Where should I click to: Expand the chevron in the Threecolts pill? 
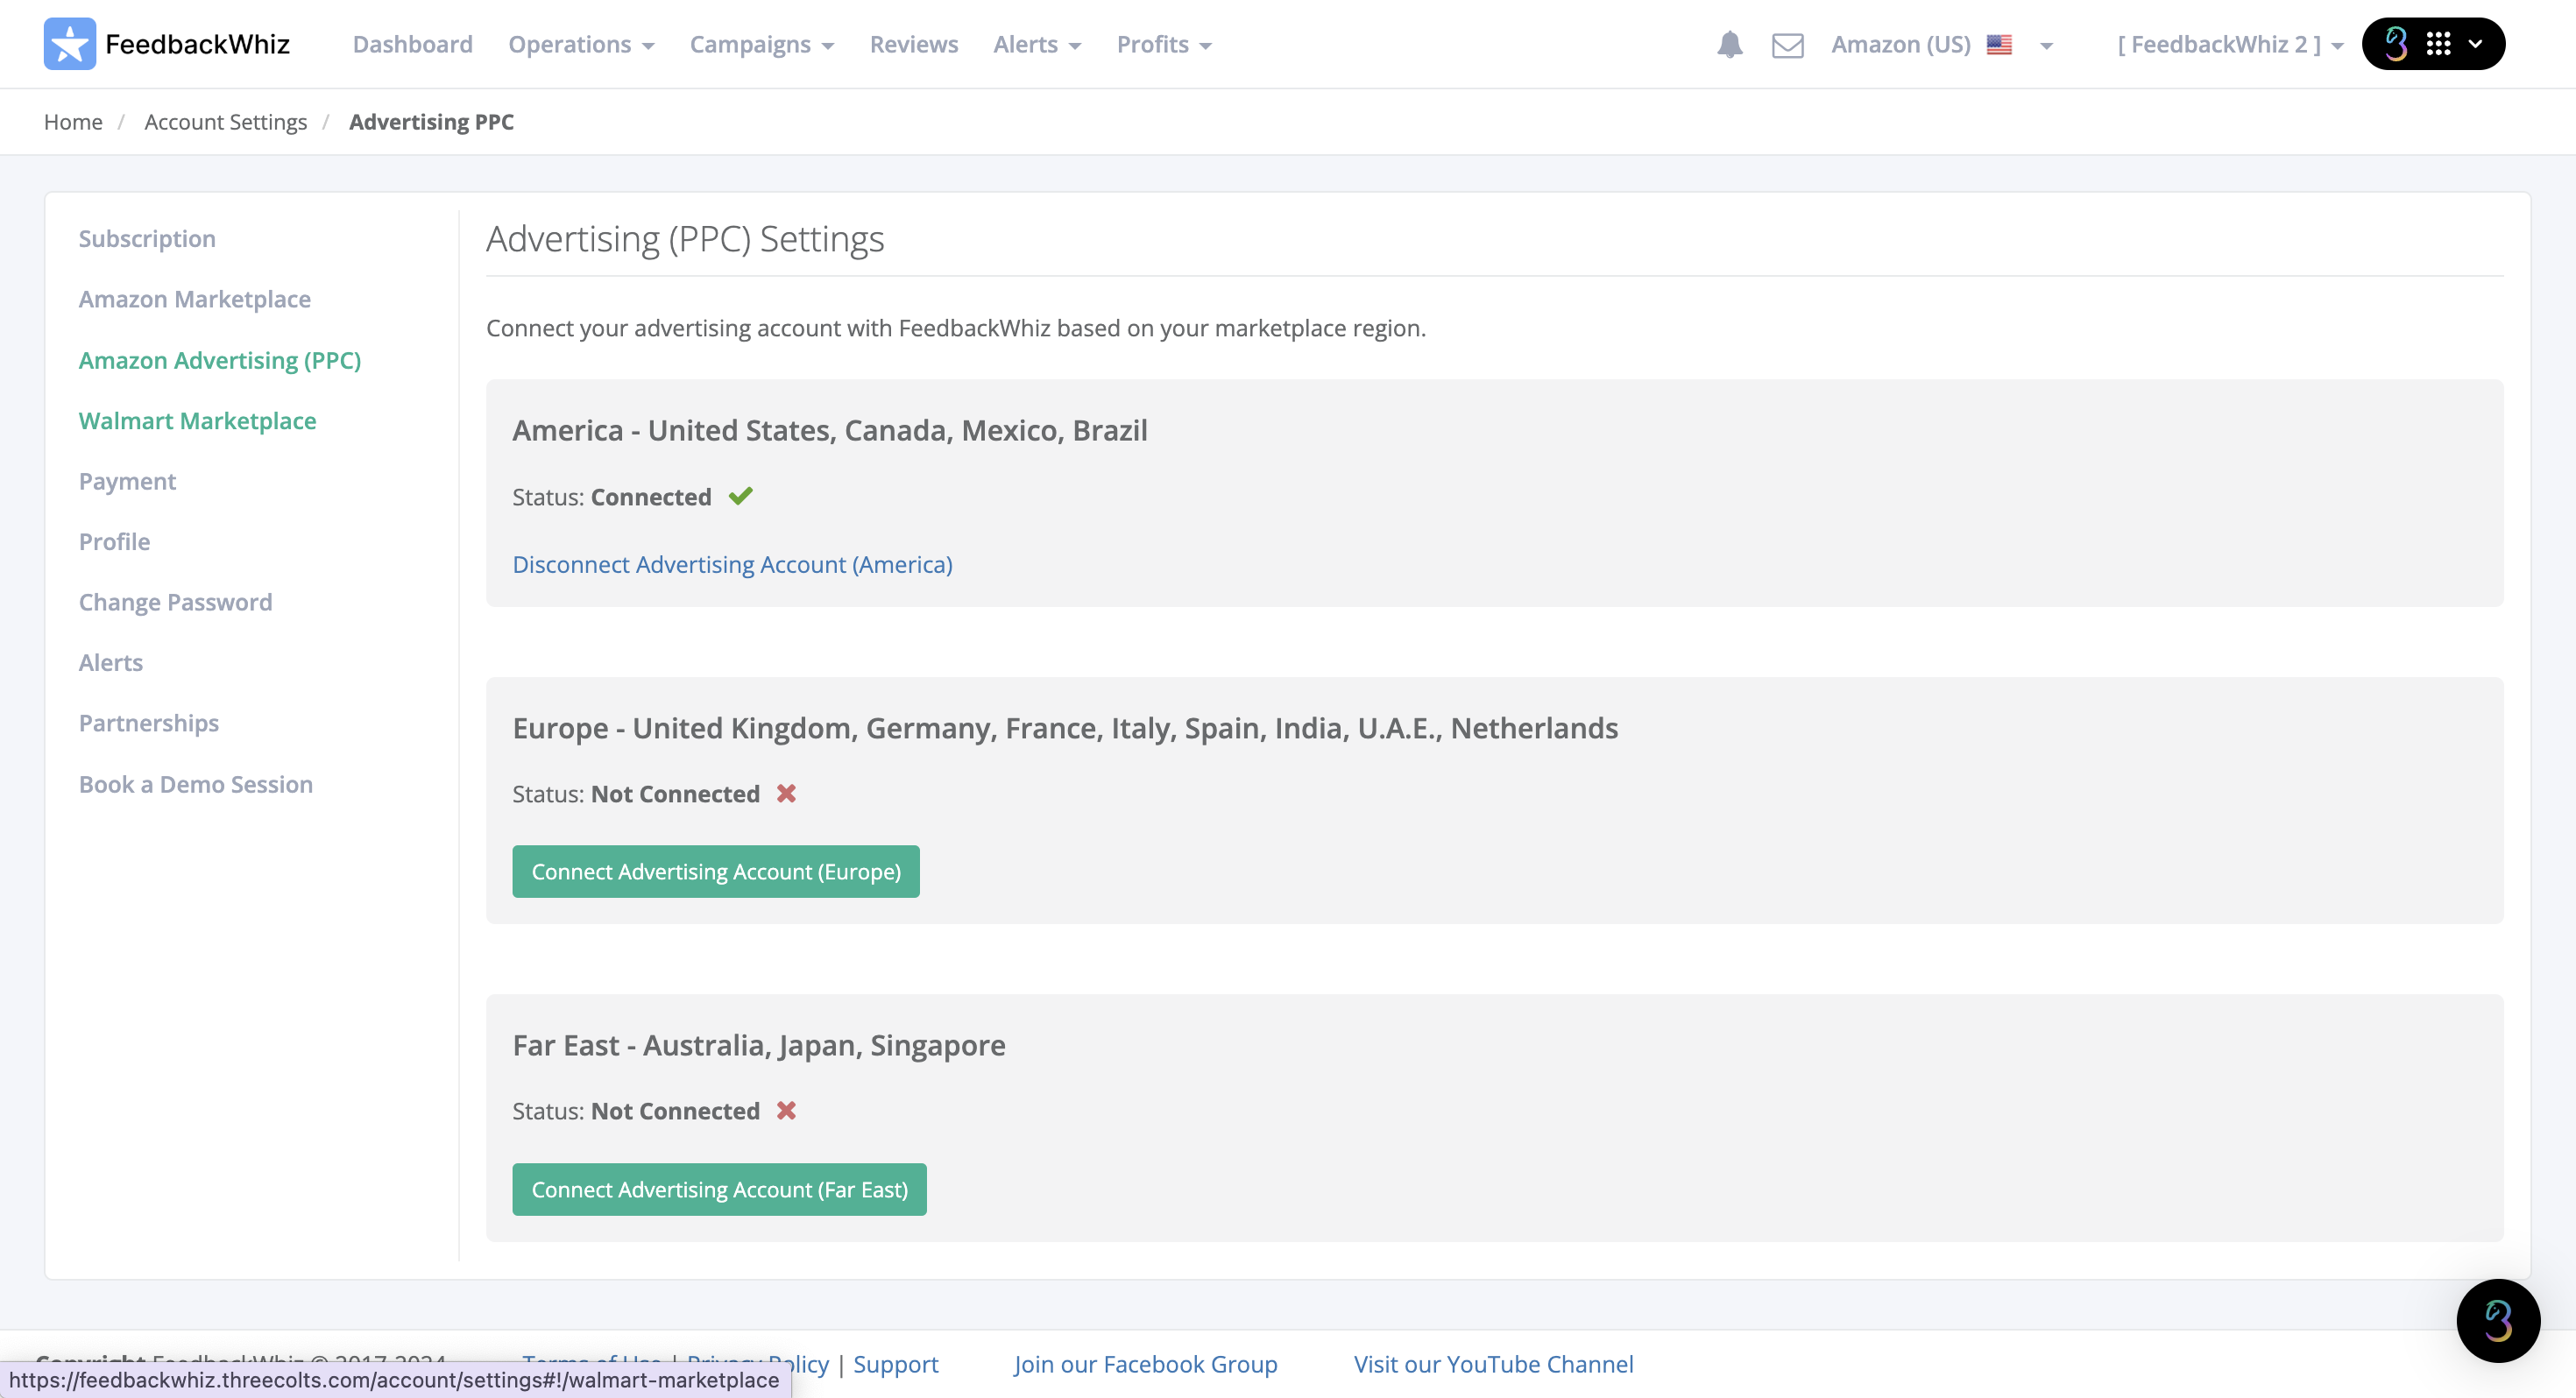point(2476,44)
